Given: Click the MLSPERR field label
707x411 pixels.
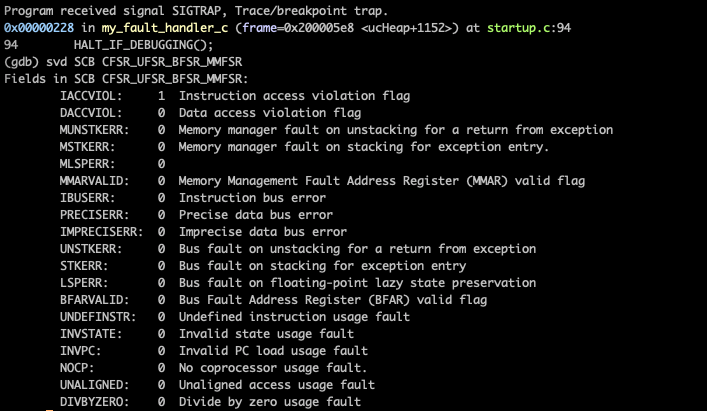Looking at the screenshot, I should 87,163.
